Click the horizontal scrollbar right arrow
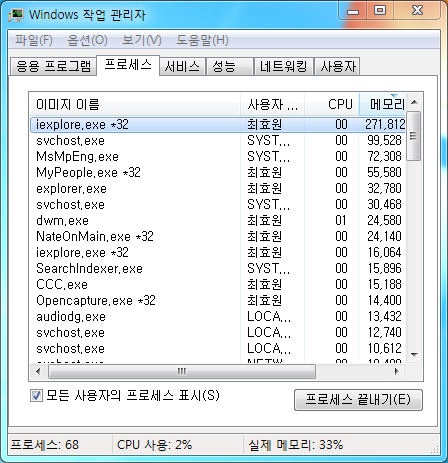The width and height of the screenshot is (448, 463). pyautogui.click(x=396, y=371)
